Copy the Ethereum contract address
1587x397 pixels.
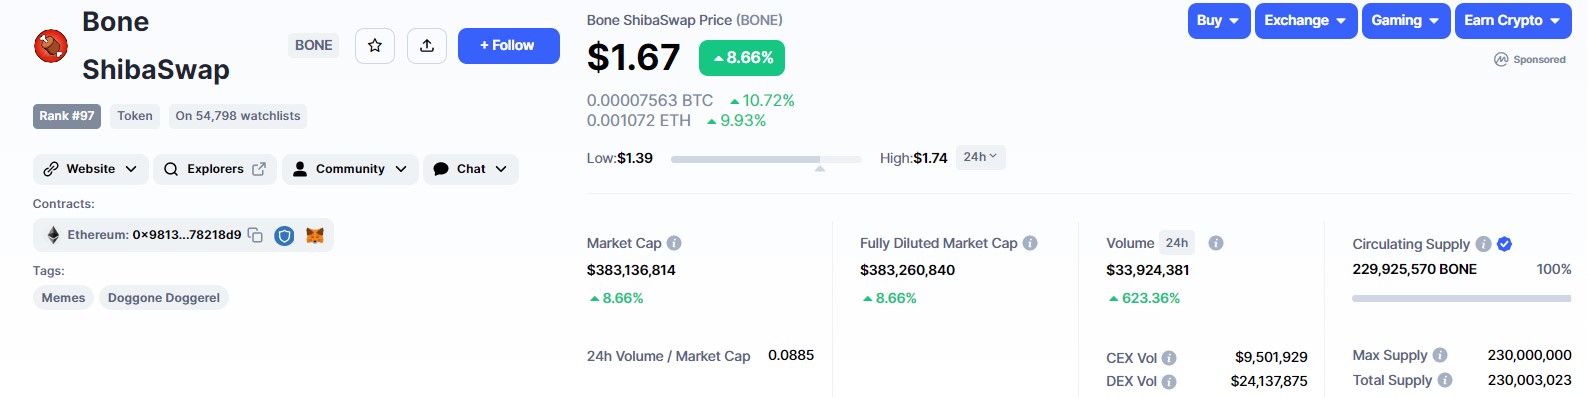click(x=255, y=235)
